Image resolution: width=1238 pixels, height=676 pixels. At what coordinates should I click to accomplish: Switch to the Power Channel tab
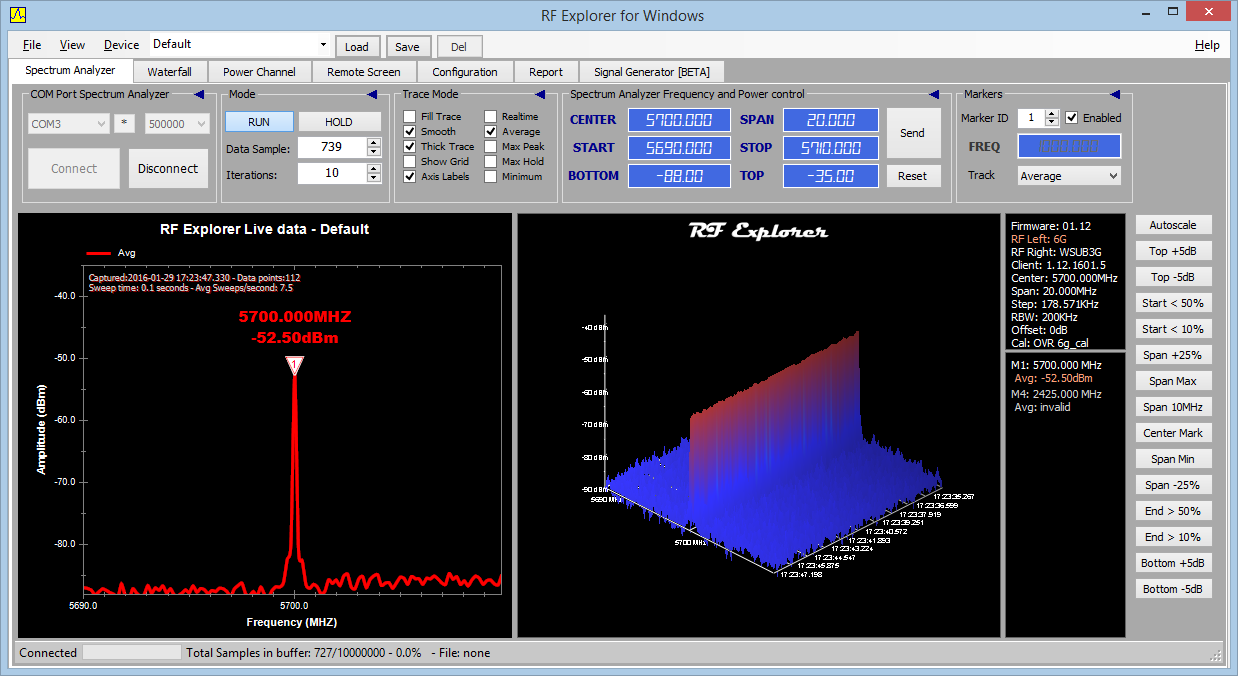[x=259, y=72]
